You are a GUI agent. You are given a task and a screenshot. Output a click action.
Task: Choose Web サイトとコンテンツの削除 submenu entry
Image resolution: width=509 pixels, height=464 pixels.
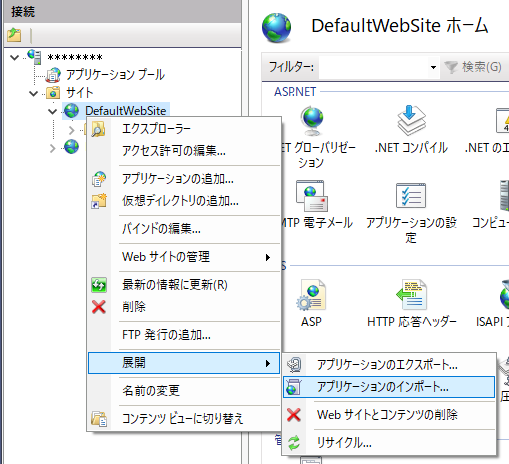pyautogui.click(x=389, y=415)
